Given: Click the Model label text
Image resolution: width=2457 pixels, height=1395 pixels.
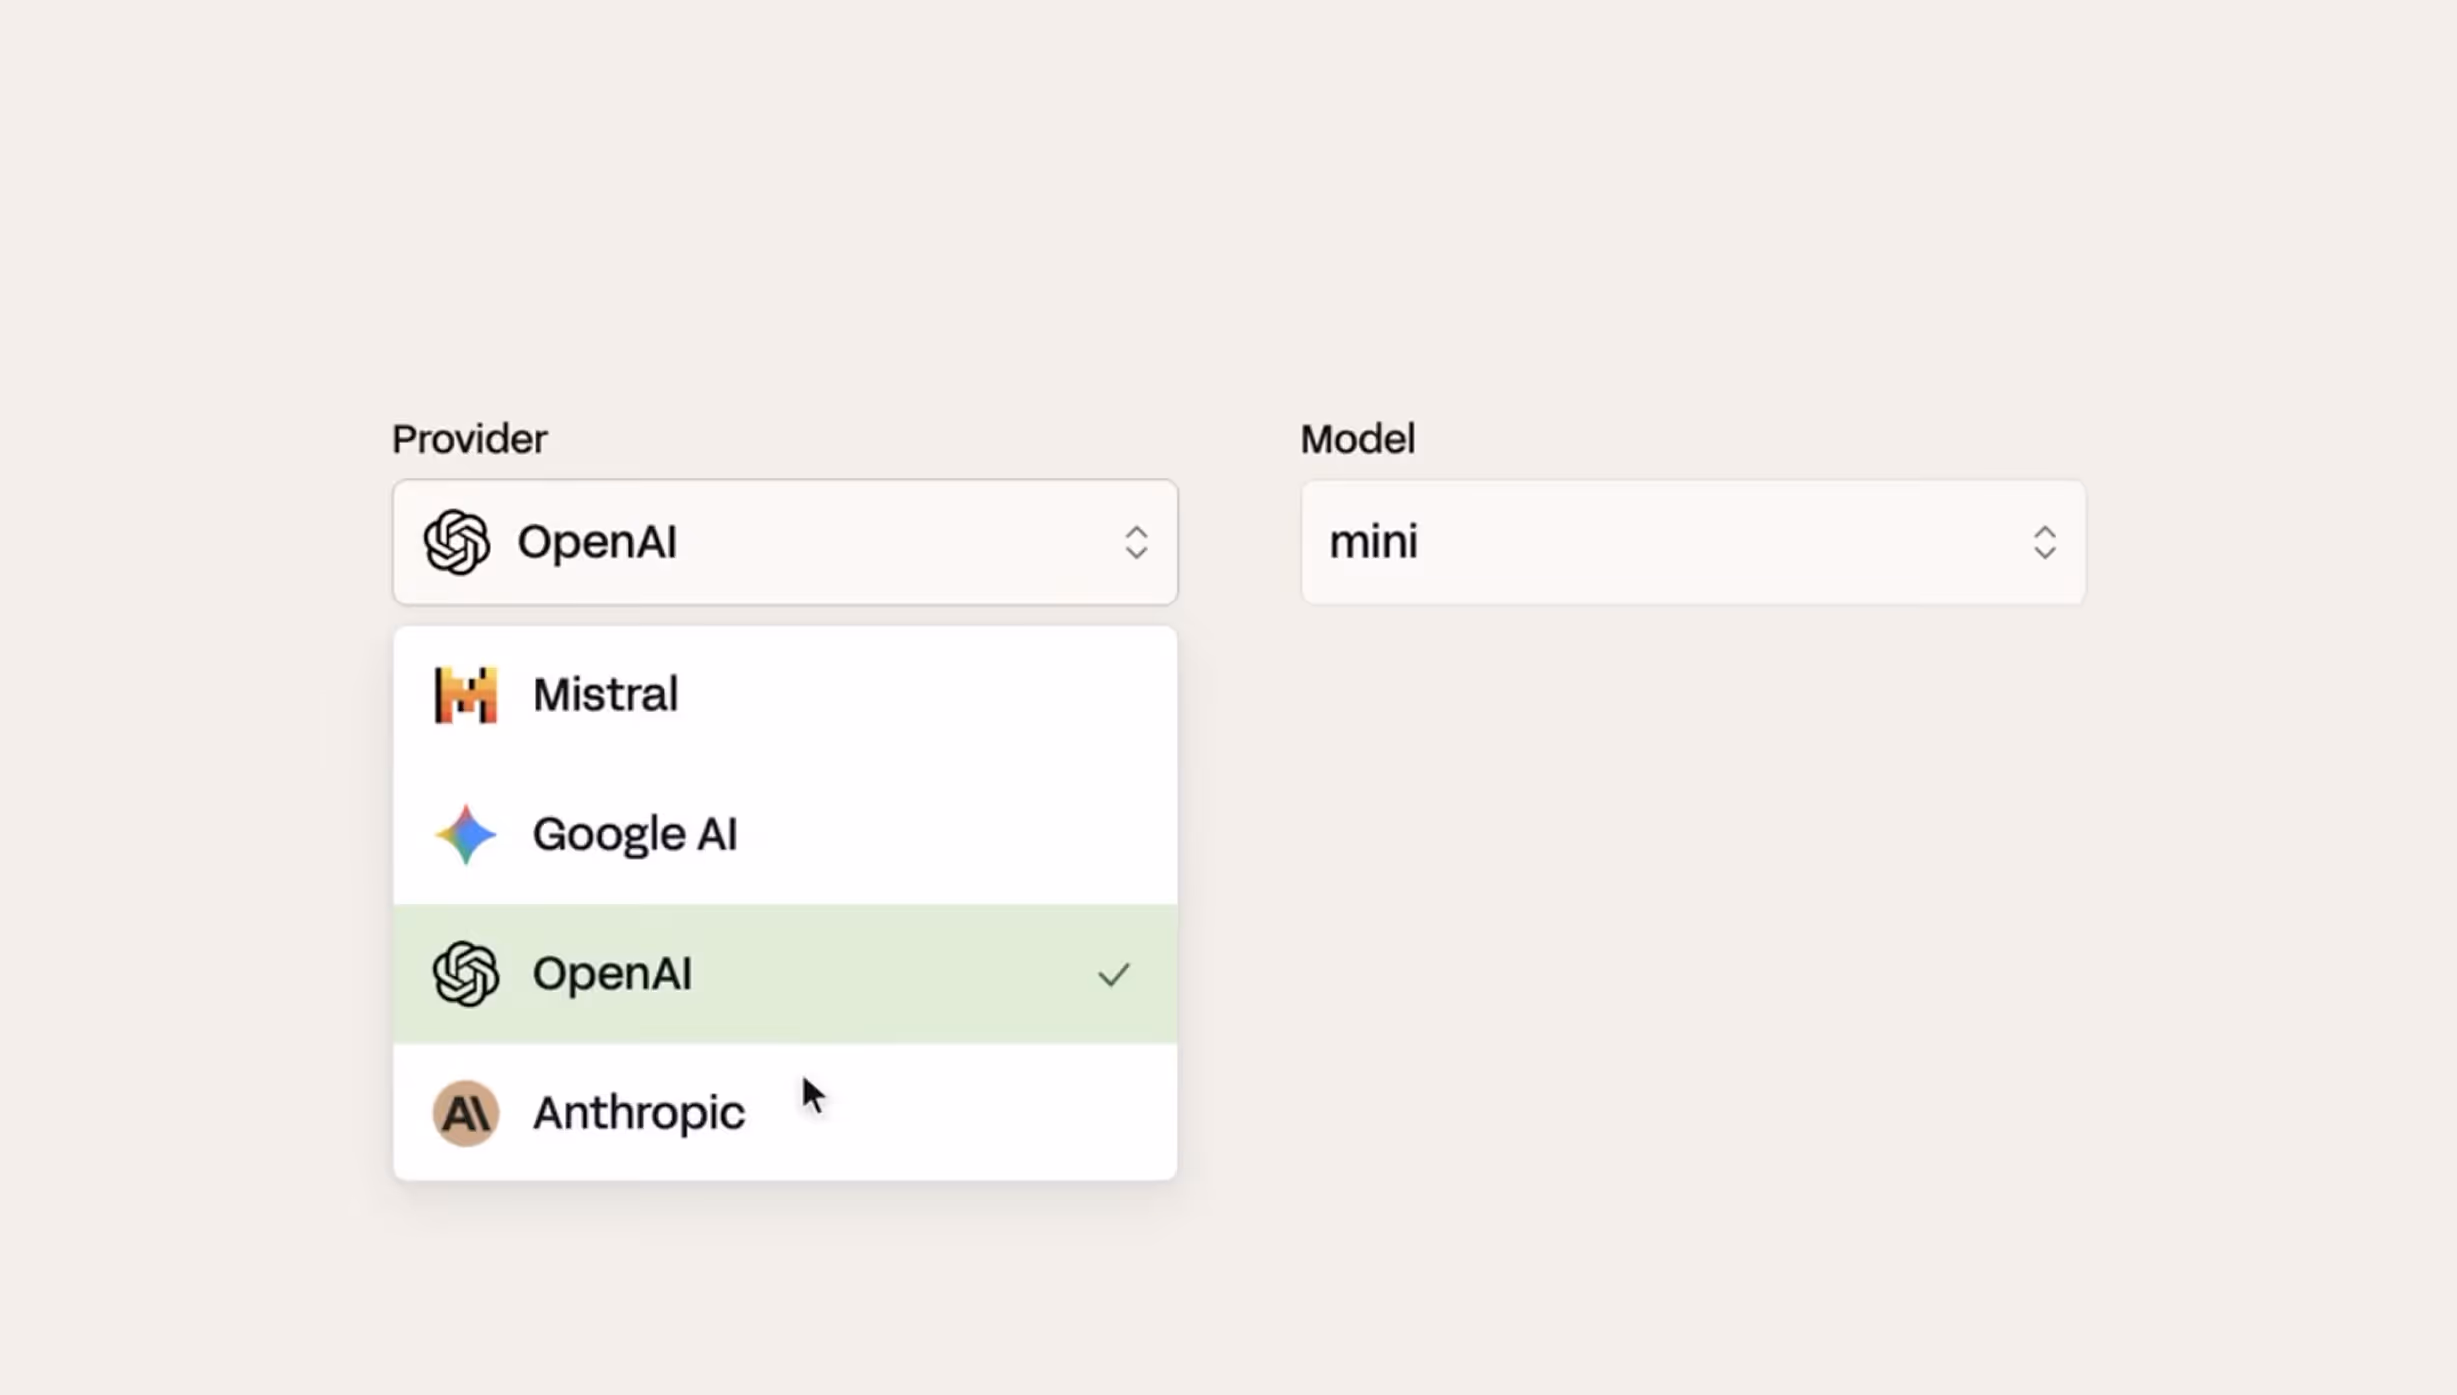Looking at the screenshot, I should 1358,439.
